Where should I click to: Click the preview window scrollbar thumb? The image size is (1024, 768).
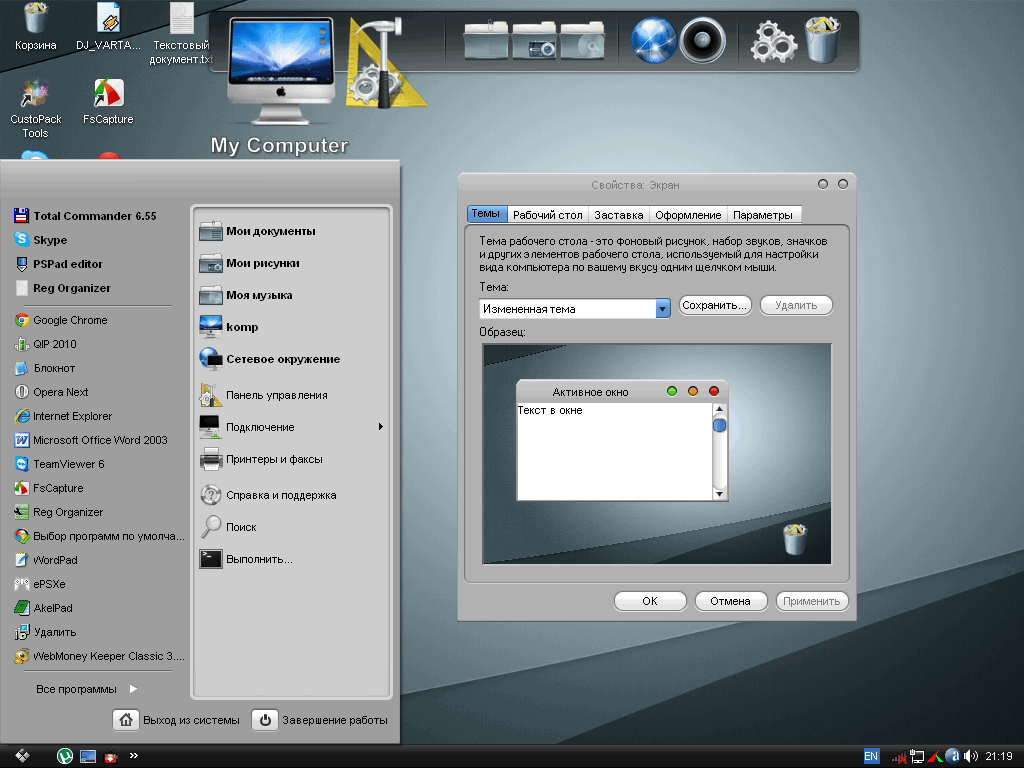[x=719, y=426]
